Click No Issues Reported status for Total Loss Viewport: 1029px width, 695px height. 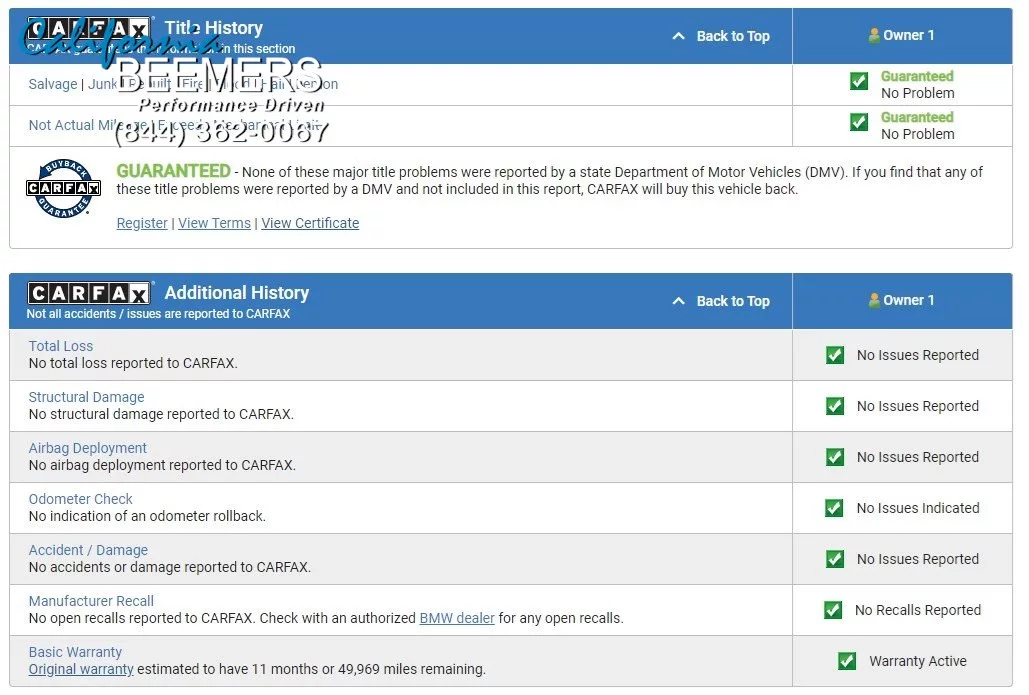click(918, 355)
